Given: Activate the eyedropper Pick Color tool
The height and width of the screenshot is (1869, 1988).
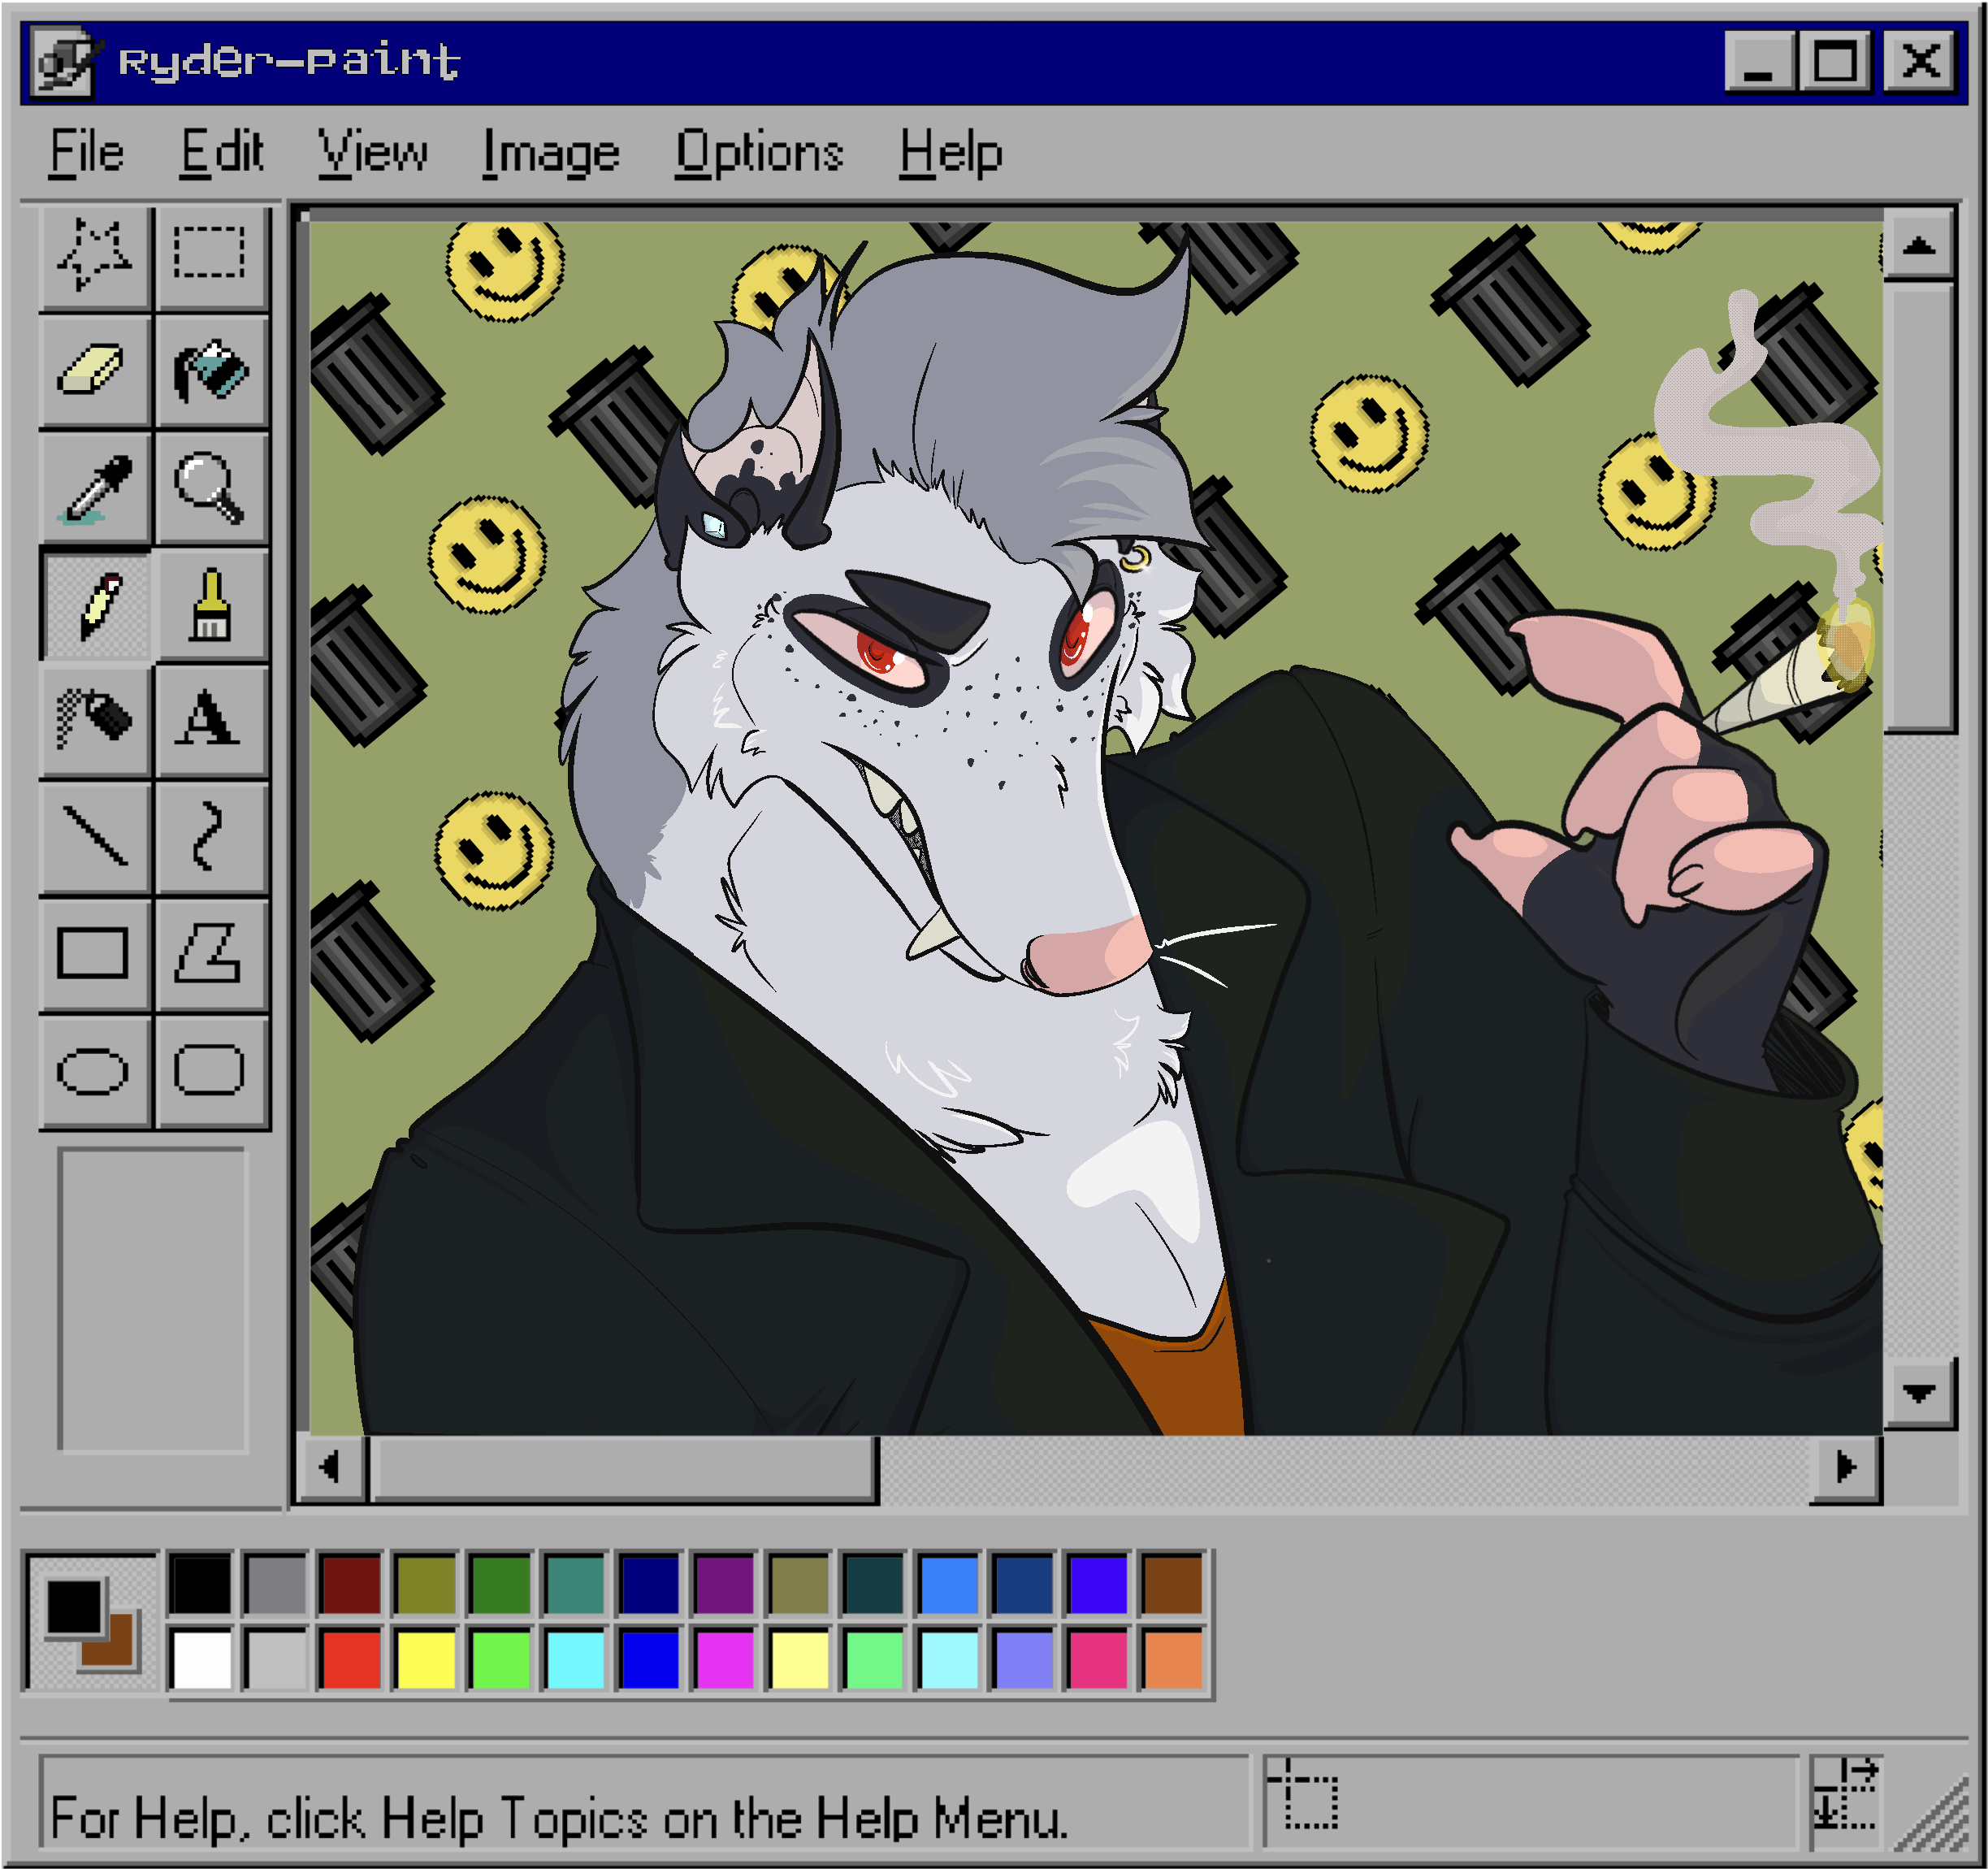Looking at the screenshot, I should coord(95,488).
